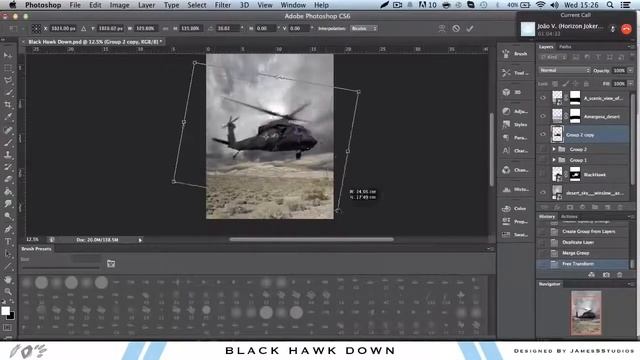640x360 pixels.
Task: Open the layer Fill dropdown arrow
Action: tap(630, 83)
